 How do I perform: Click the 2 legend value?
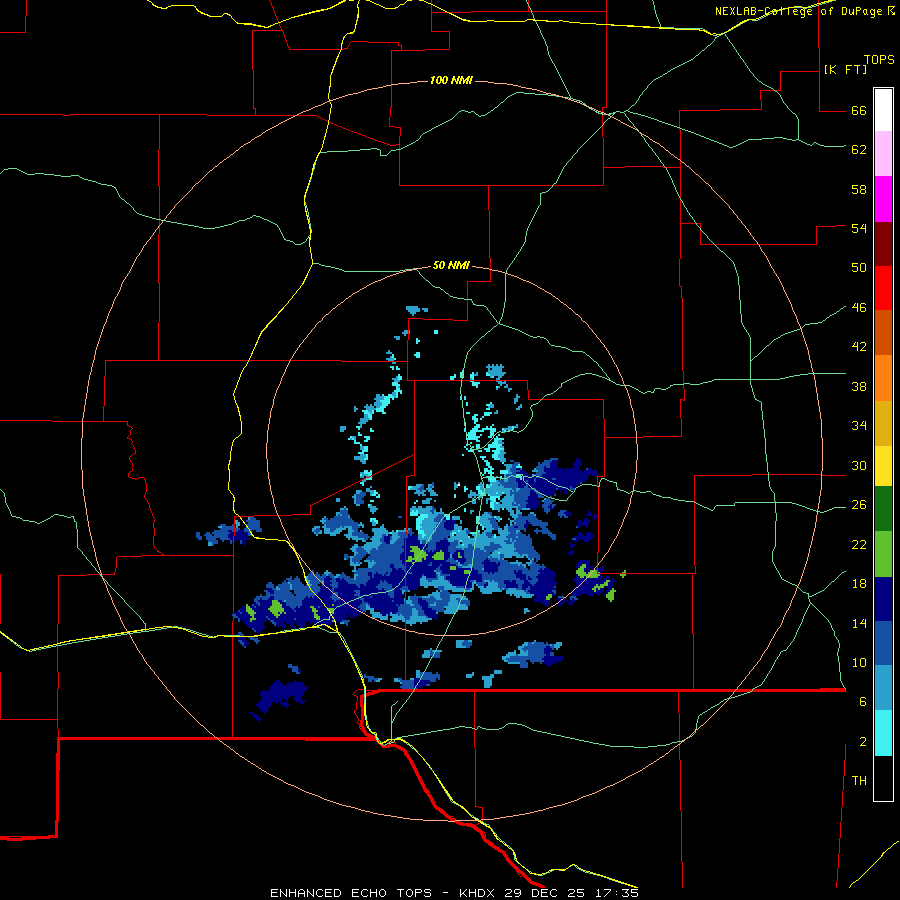tap(863, 741)
